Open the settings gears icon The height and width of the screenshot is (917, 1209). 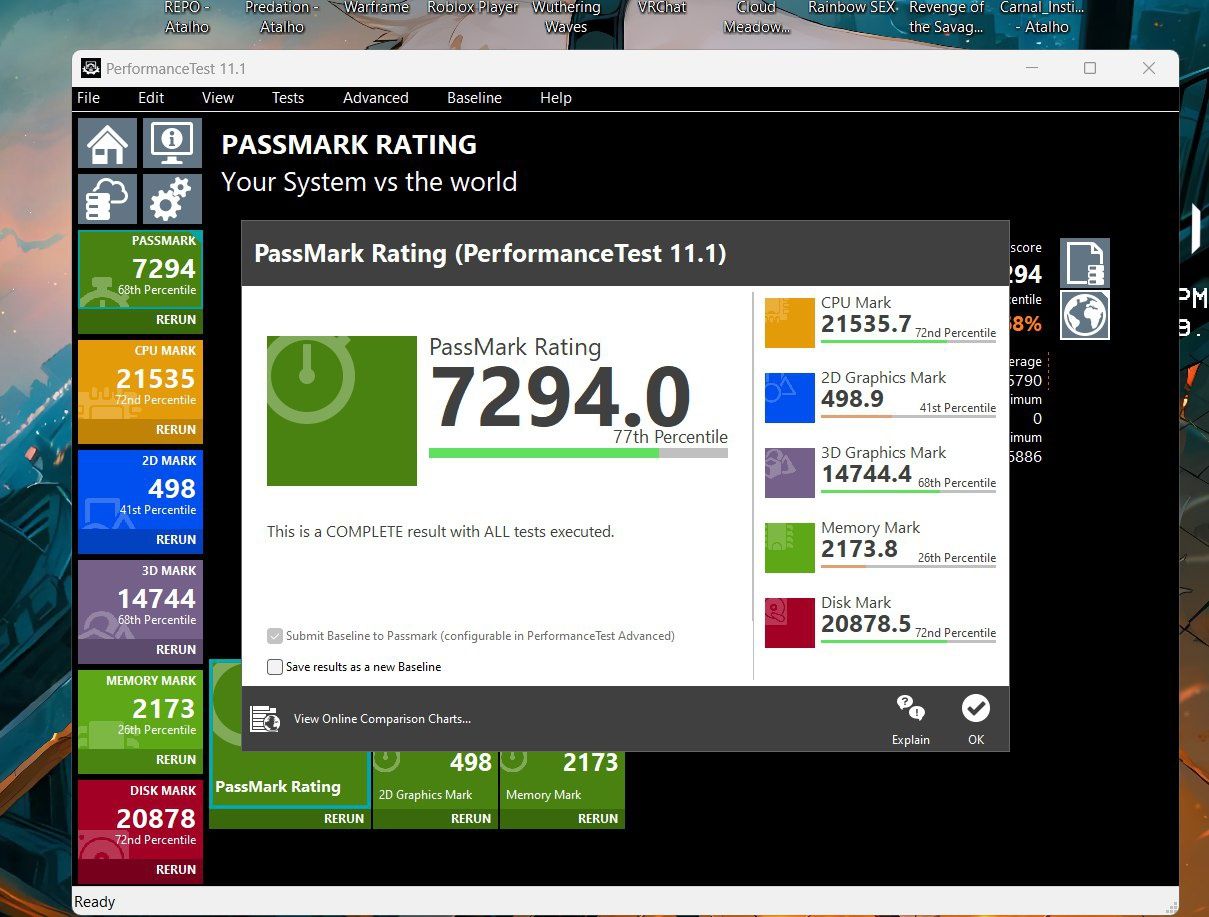[172, 199]
